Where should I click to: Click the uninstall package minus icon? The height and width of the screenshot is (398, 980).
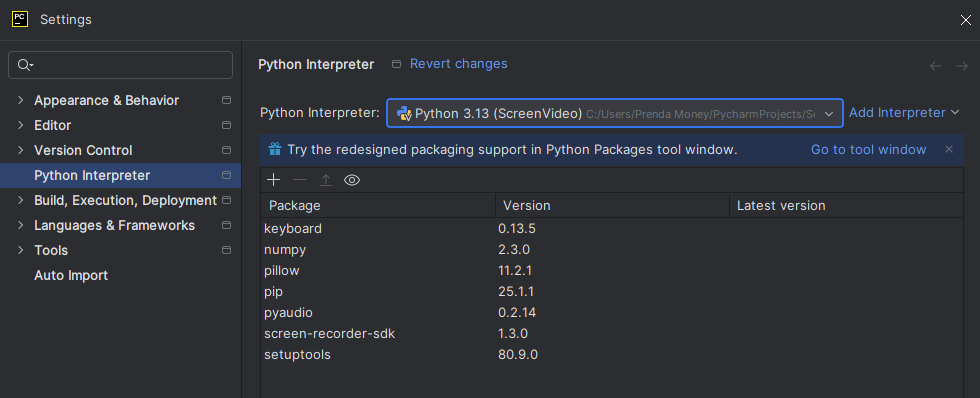pyautogui.click(x=299, y=180)
